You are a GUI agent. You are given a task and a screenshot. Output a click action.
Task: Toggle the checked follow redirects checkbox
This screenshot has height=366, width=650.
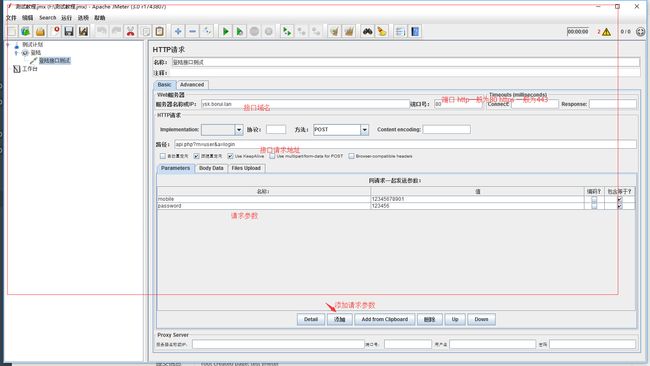point(196,156)
